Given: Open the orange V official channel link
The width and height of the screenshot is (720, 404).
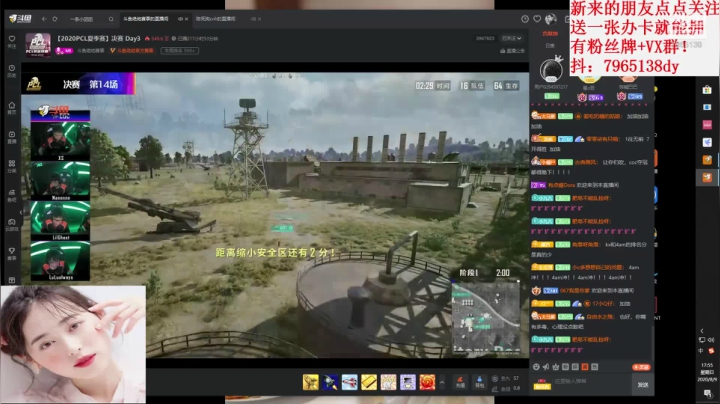Looking at the screenshot, I should [132, 50].
